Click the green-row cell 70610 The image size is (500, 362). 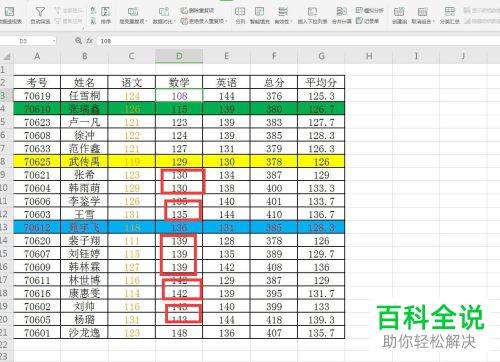click(x=37, y=109)
